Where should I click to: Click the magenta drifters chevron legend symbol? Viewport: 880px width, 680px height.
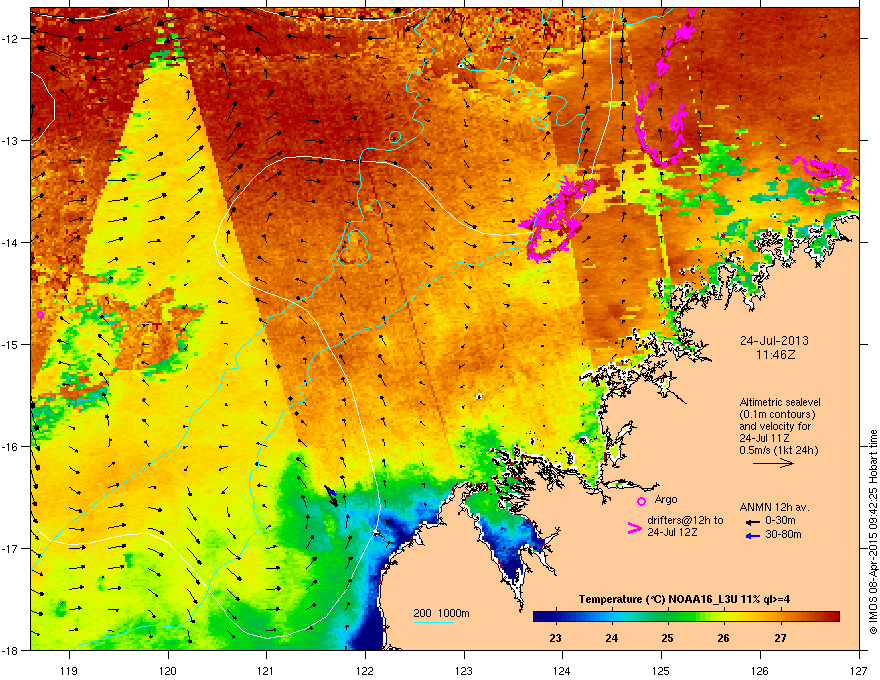[x=635, y=528]
